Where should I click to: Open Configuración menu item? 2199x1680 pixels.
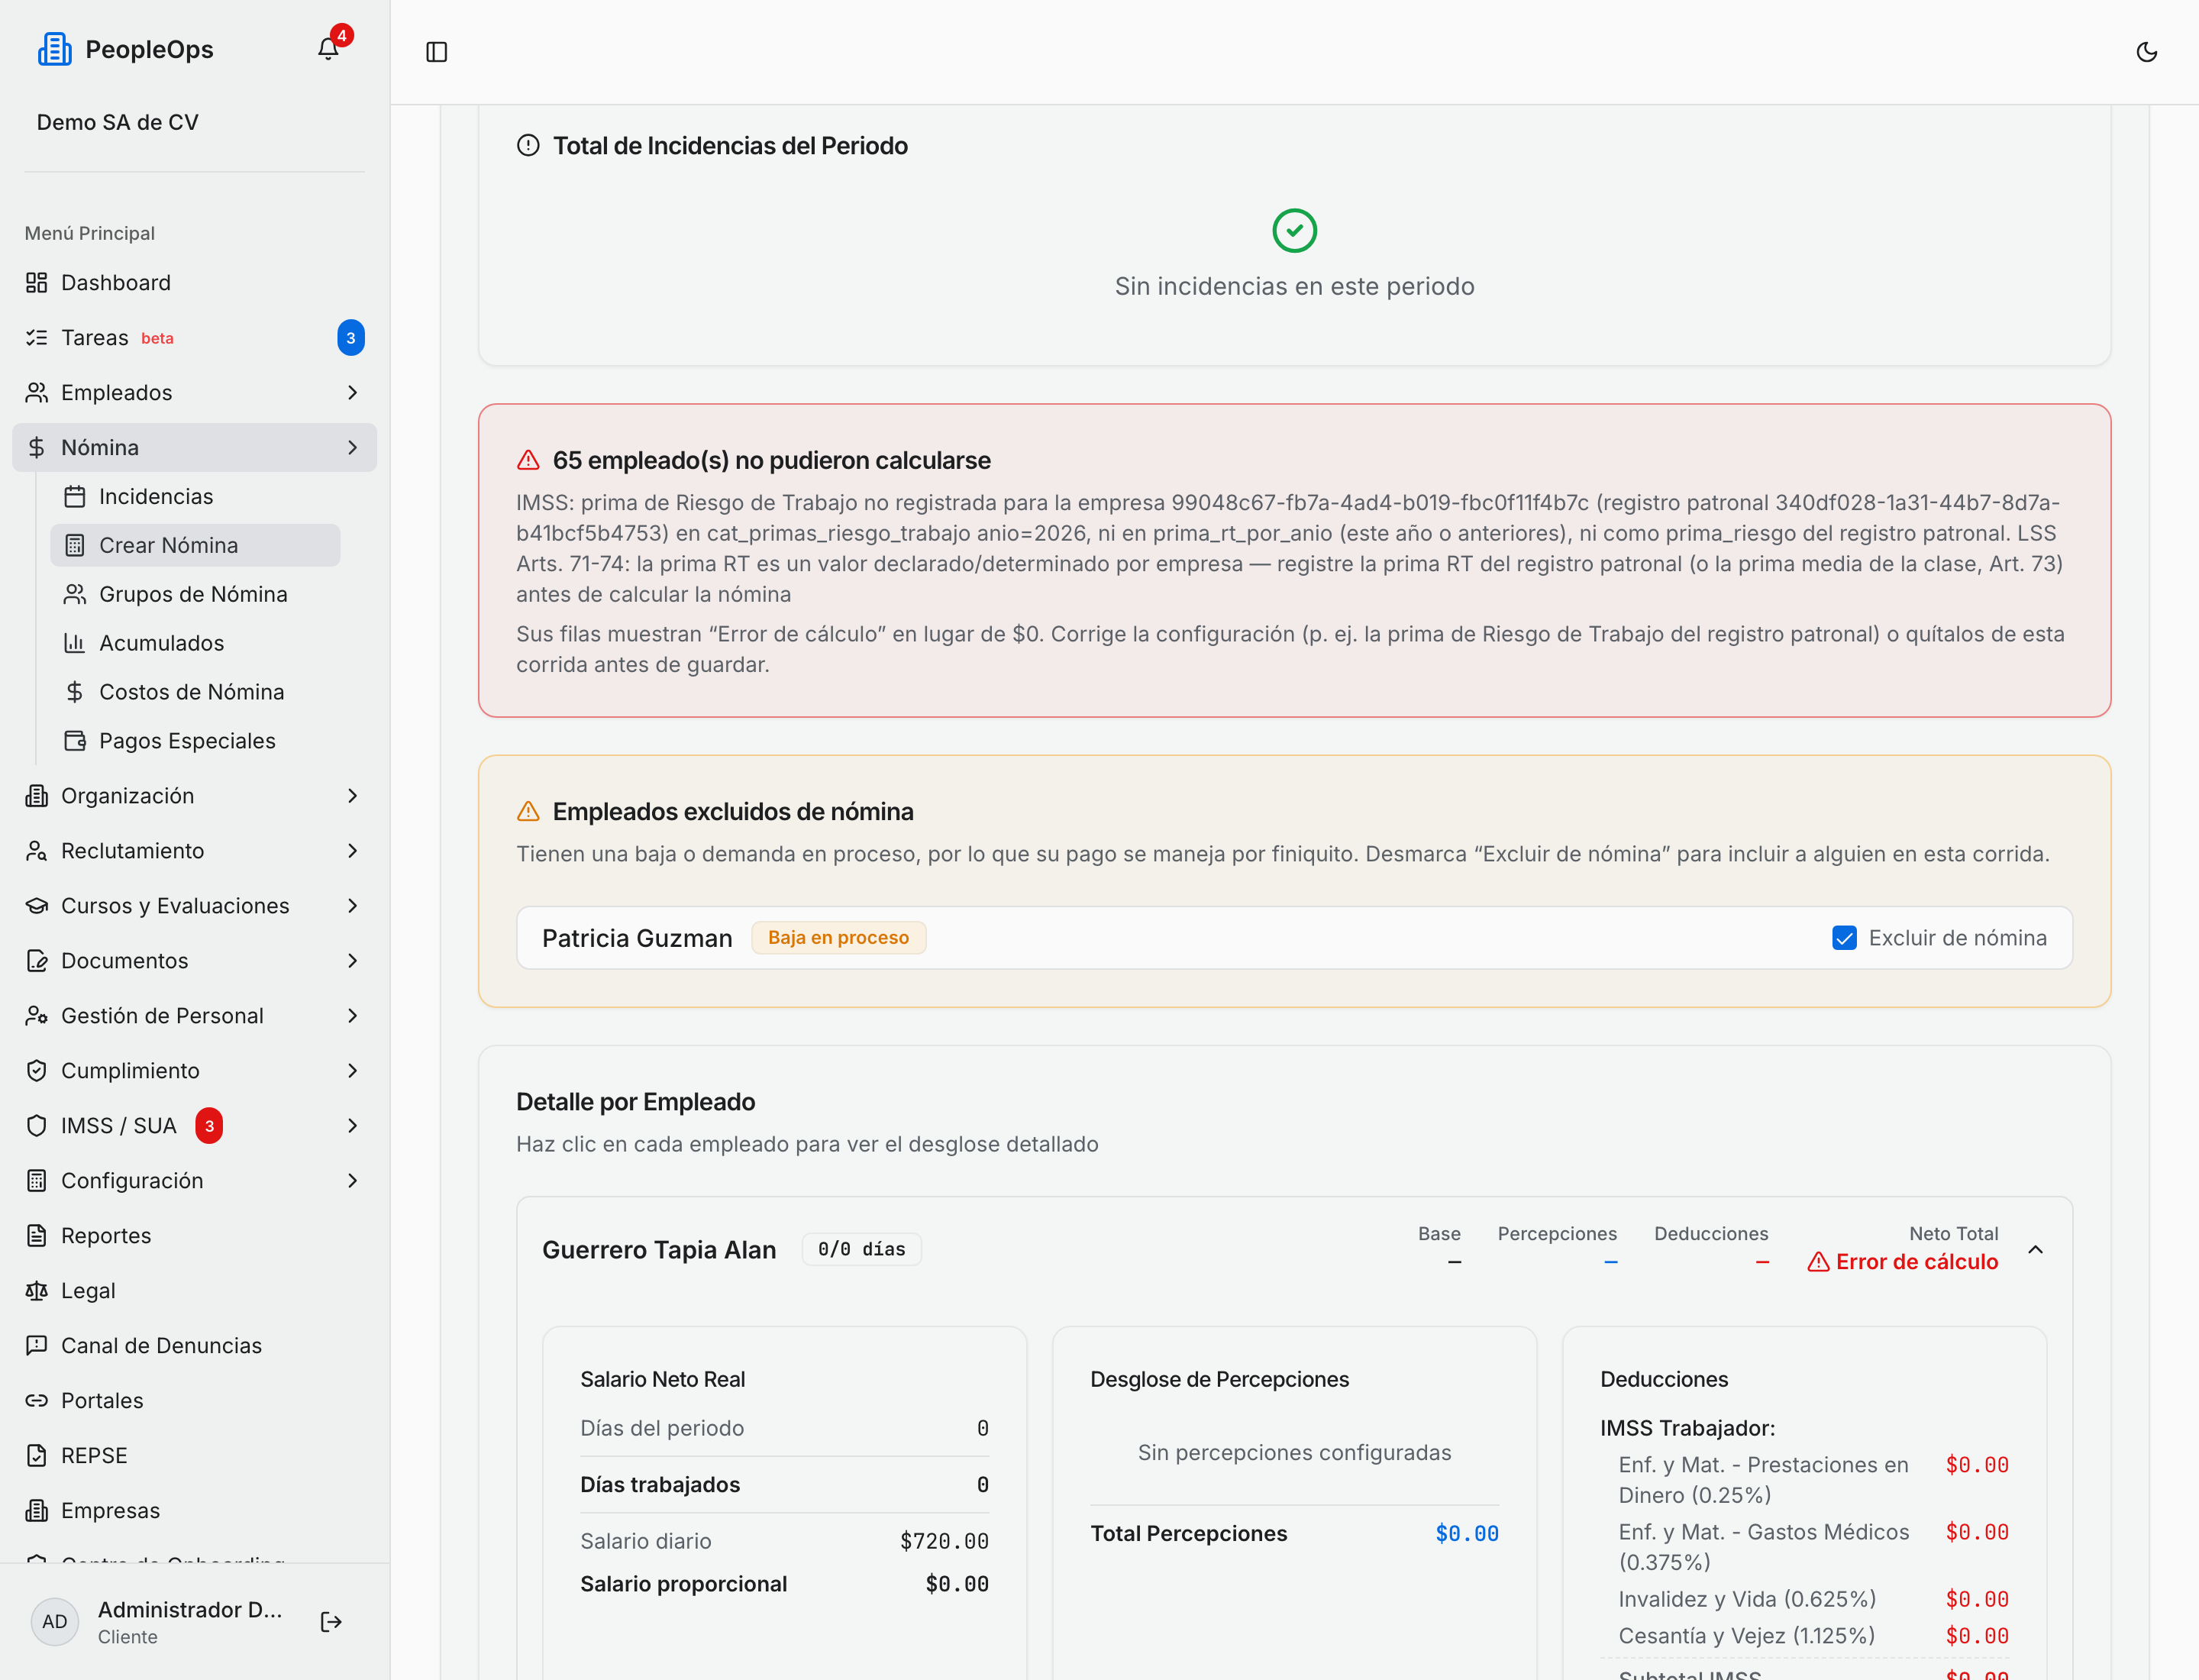[x=194, y=1181]
